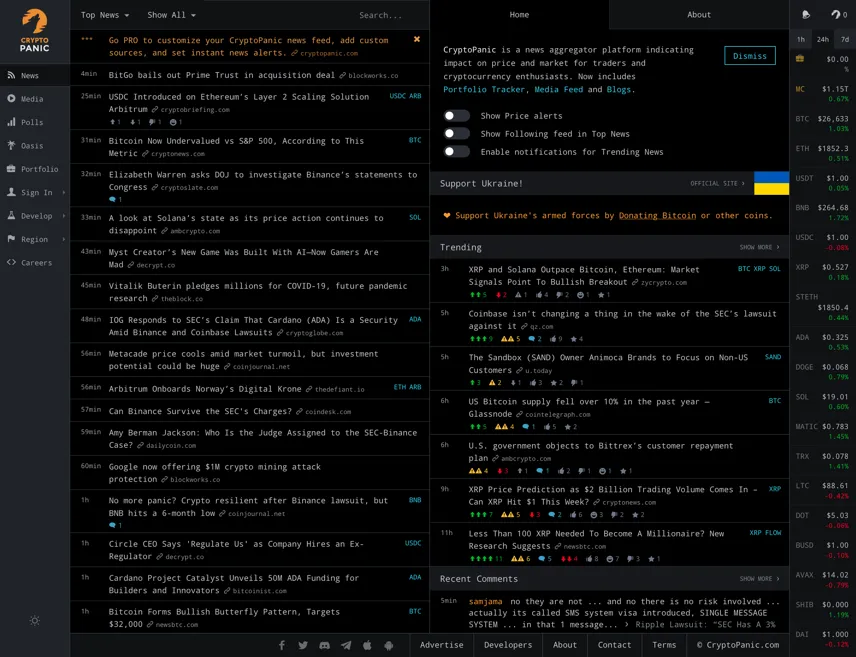Image resolution: width=856 pixels, height=657 pixels.
Task: Switch to the About tab at top
Action: click(x=699, y=15)
